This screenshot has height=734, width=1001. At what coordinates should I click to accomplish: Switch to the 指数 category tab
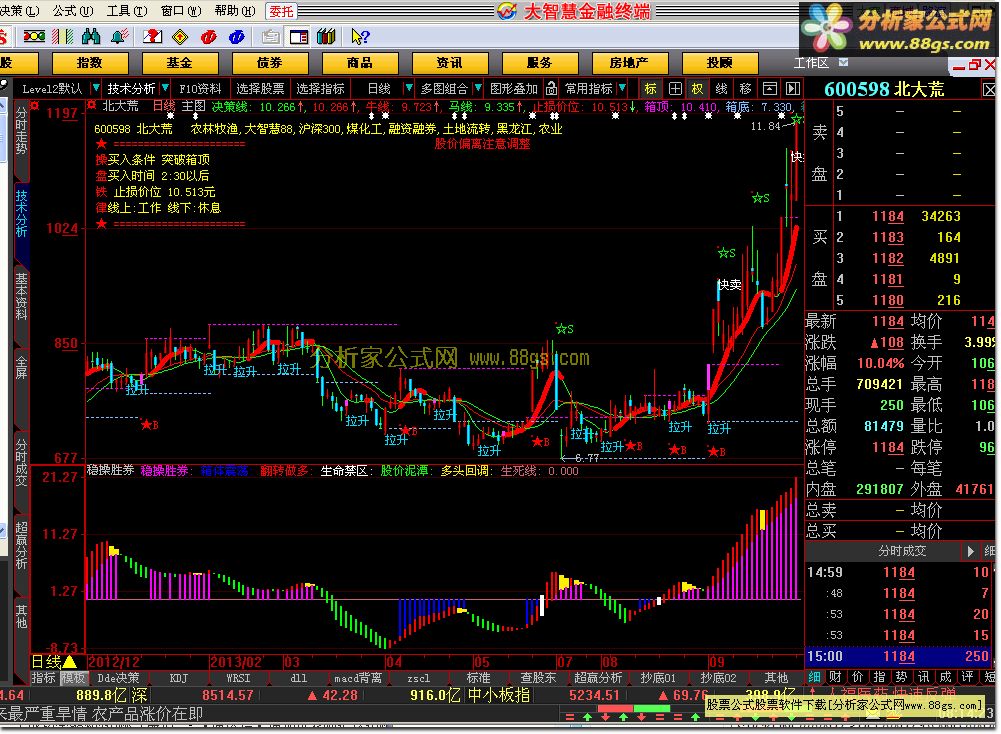[90, 63]
